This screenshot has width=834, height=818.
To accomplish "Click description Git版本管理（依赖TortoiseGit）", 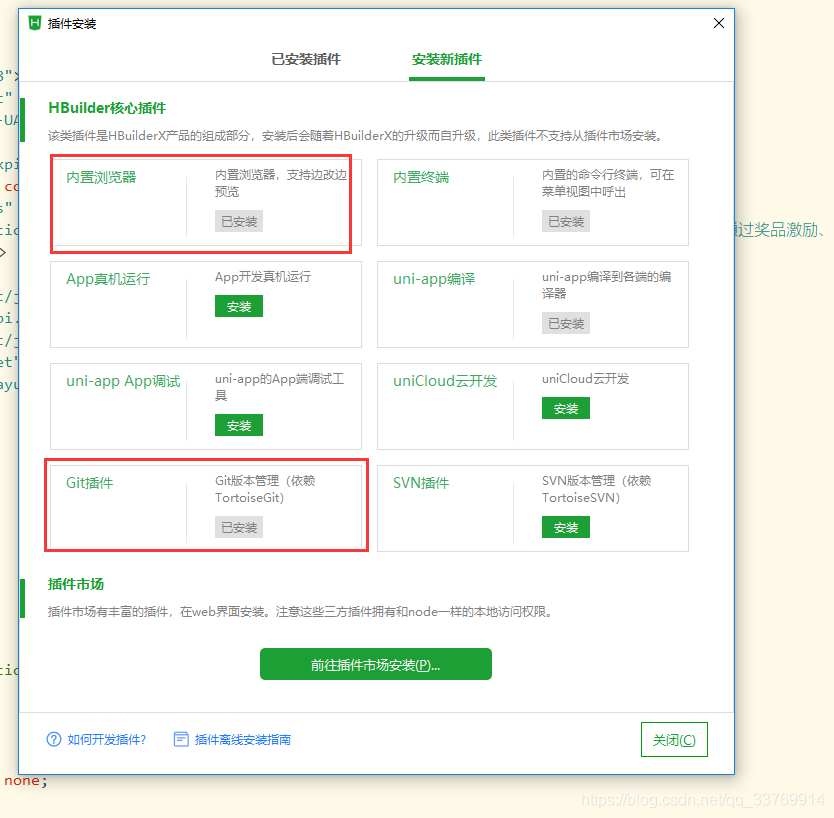I will (x=265, y=489).
